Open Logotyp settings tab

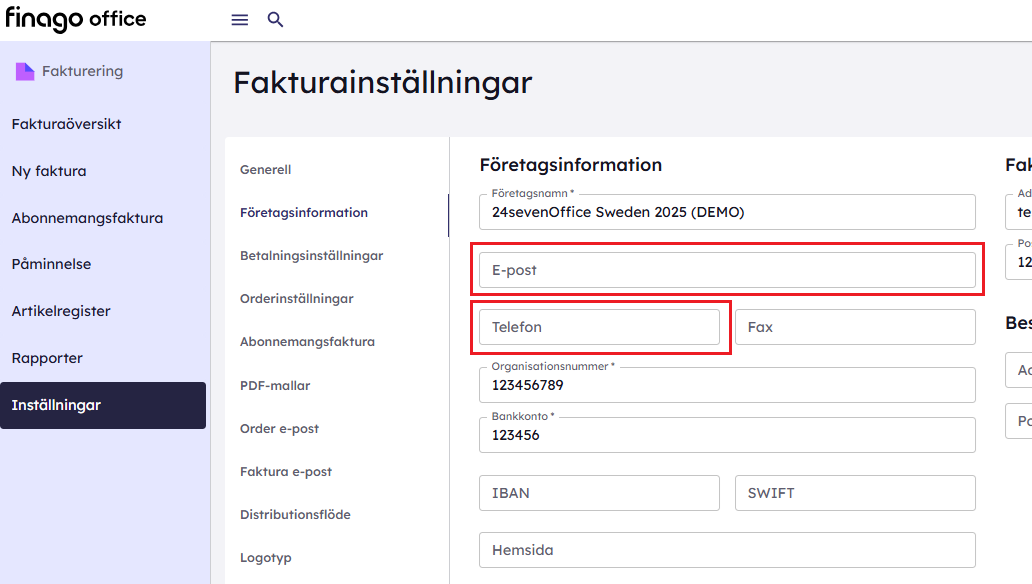tap(266, 558)
